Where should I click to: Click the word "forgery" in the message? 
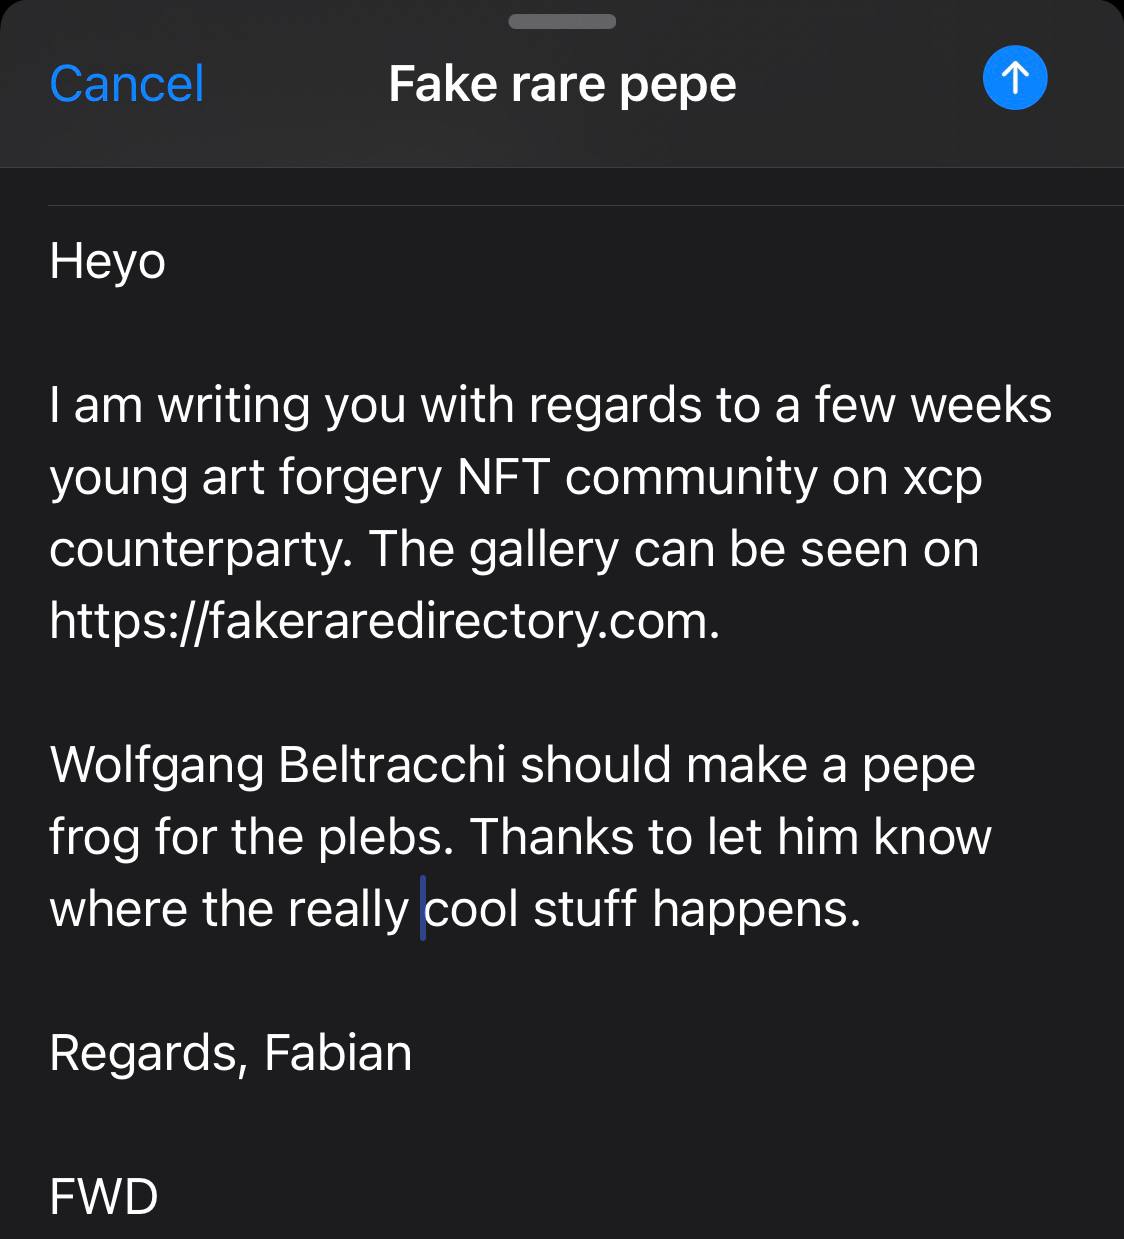tap(360, 478)
